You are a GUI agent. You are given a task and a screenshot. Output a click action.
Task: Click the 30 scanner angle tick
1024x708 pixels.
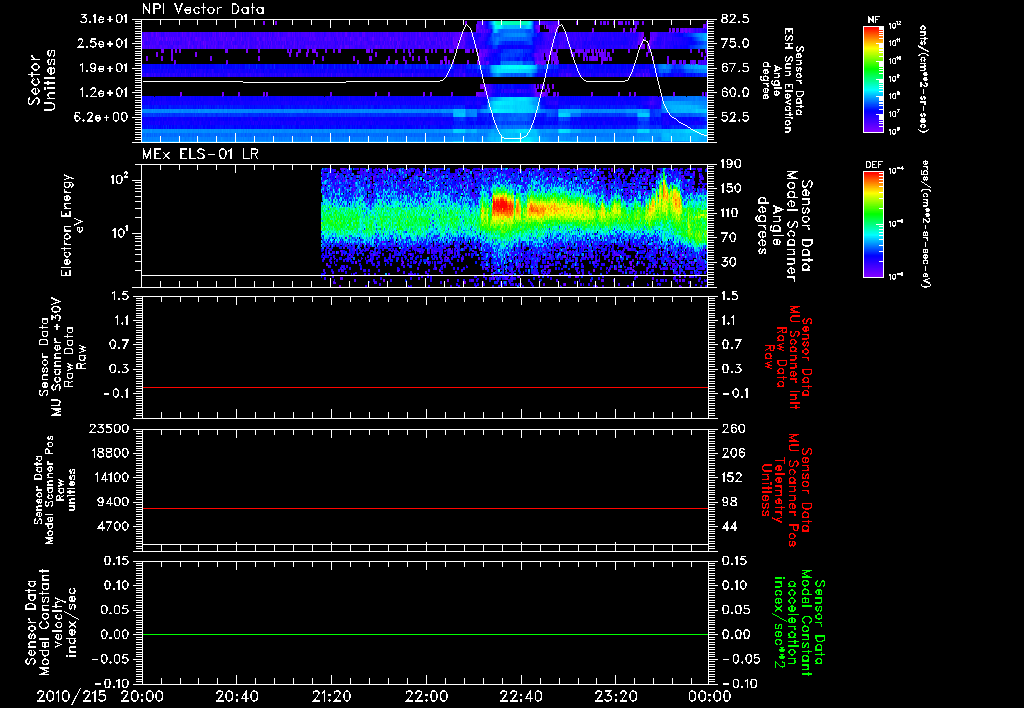pos(729,262)
